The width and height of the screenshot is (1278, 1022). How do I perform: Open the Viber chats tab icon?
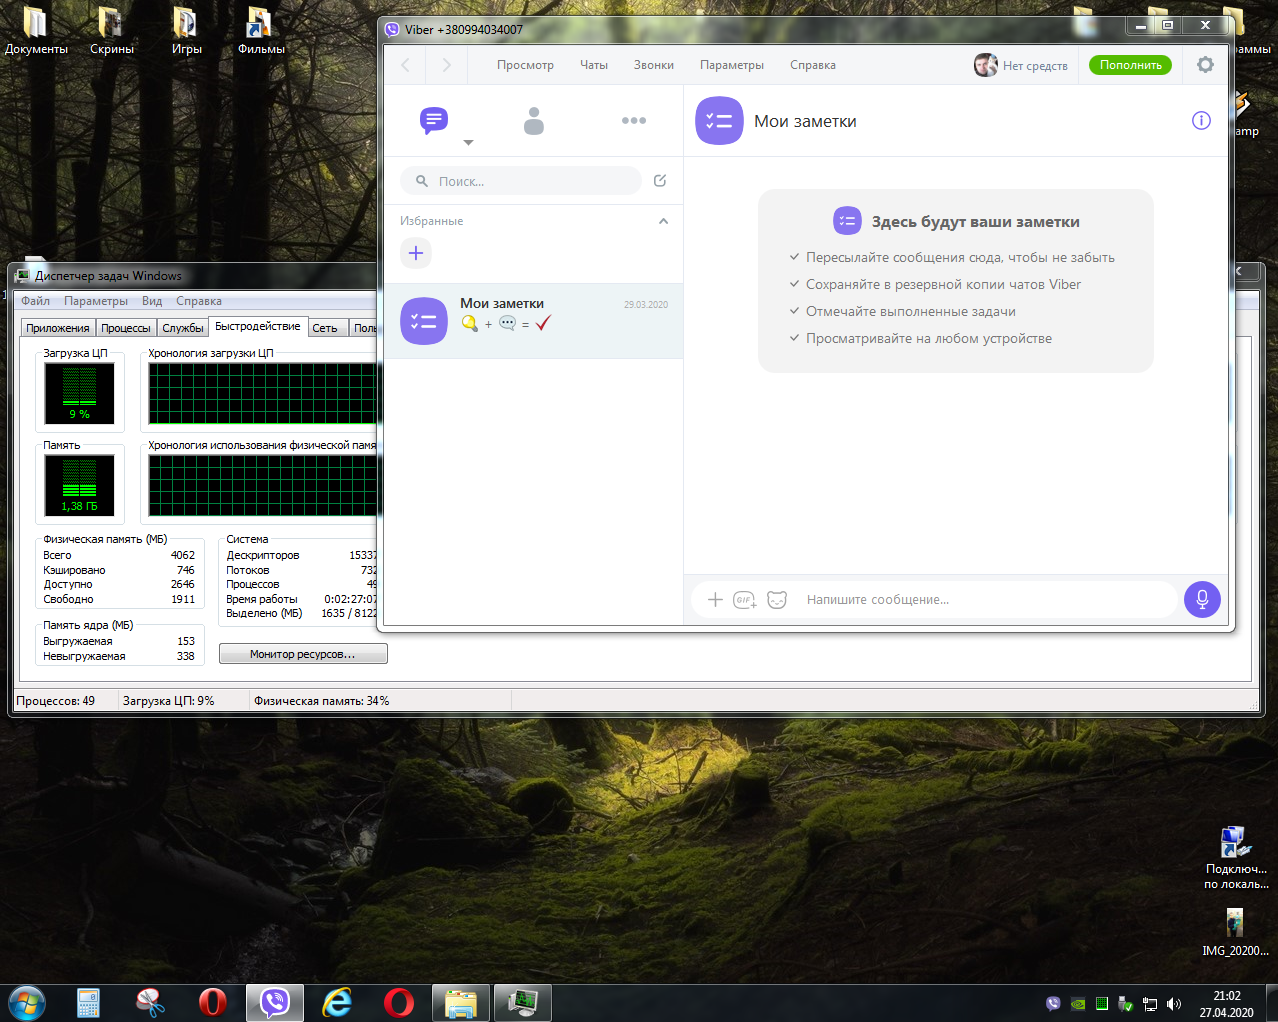[433, 121]
